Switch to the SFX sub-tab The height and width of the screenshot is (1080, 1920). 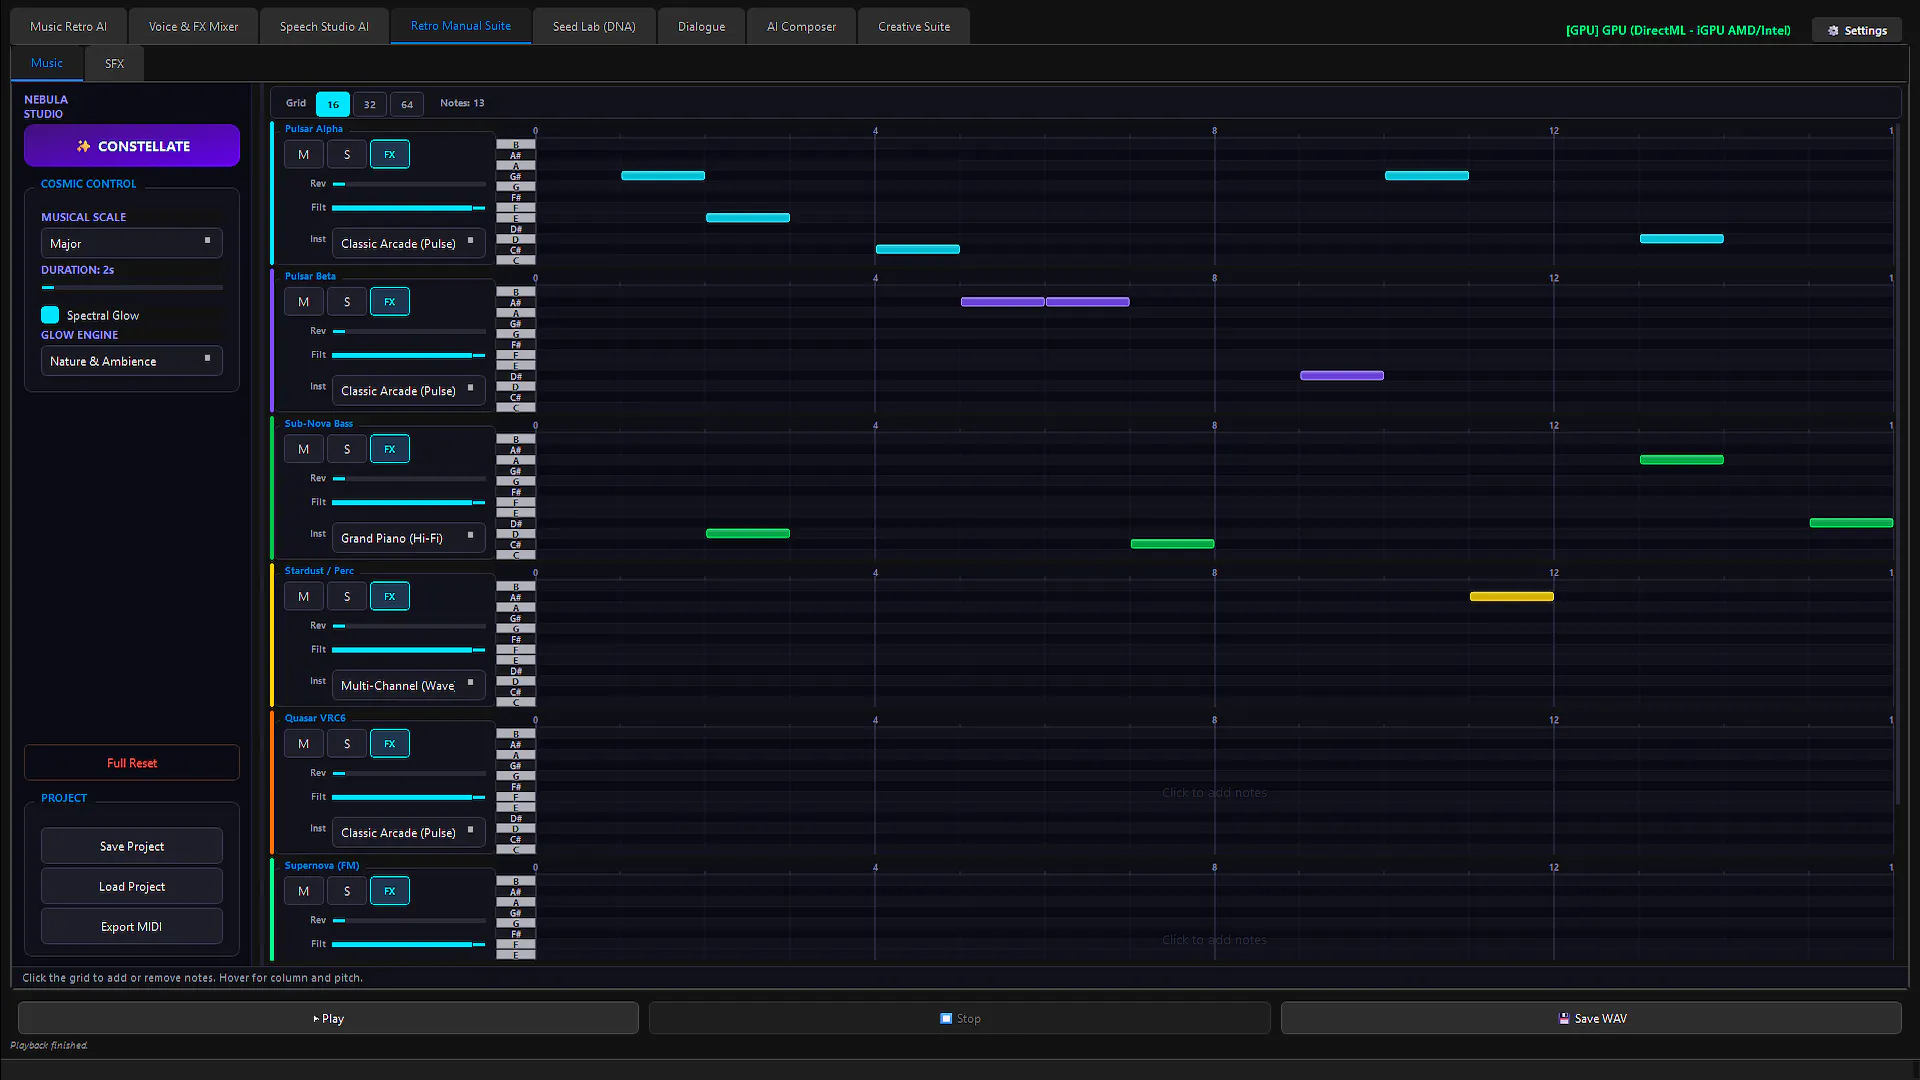[114, 64]
